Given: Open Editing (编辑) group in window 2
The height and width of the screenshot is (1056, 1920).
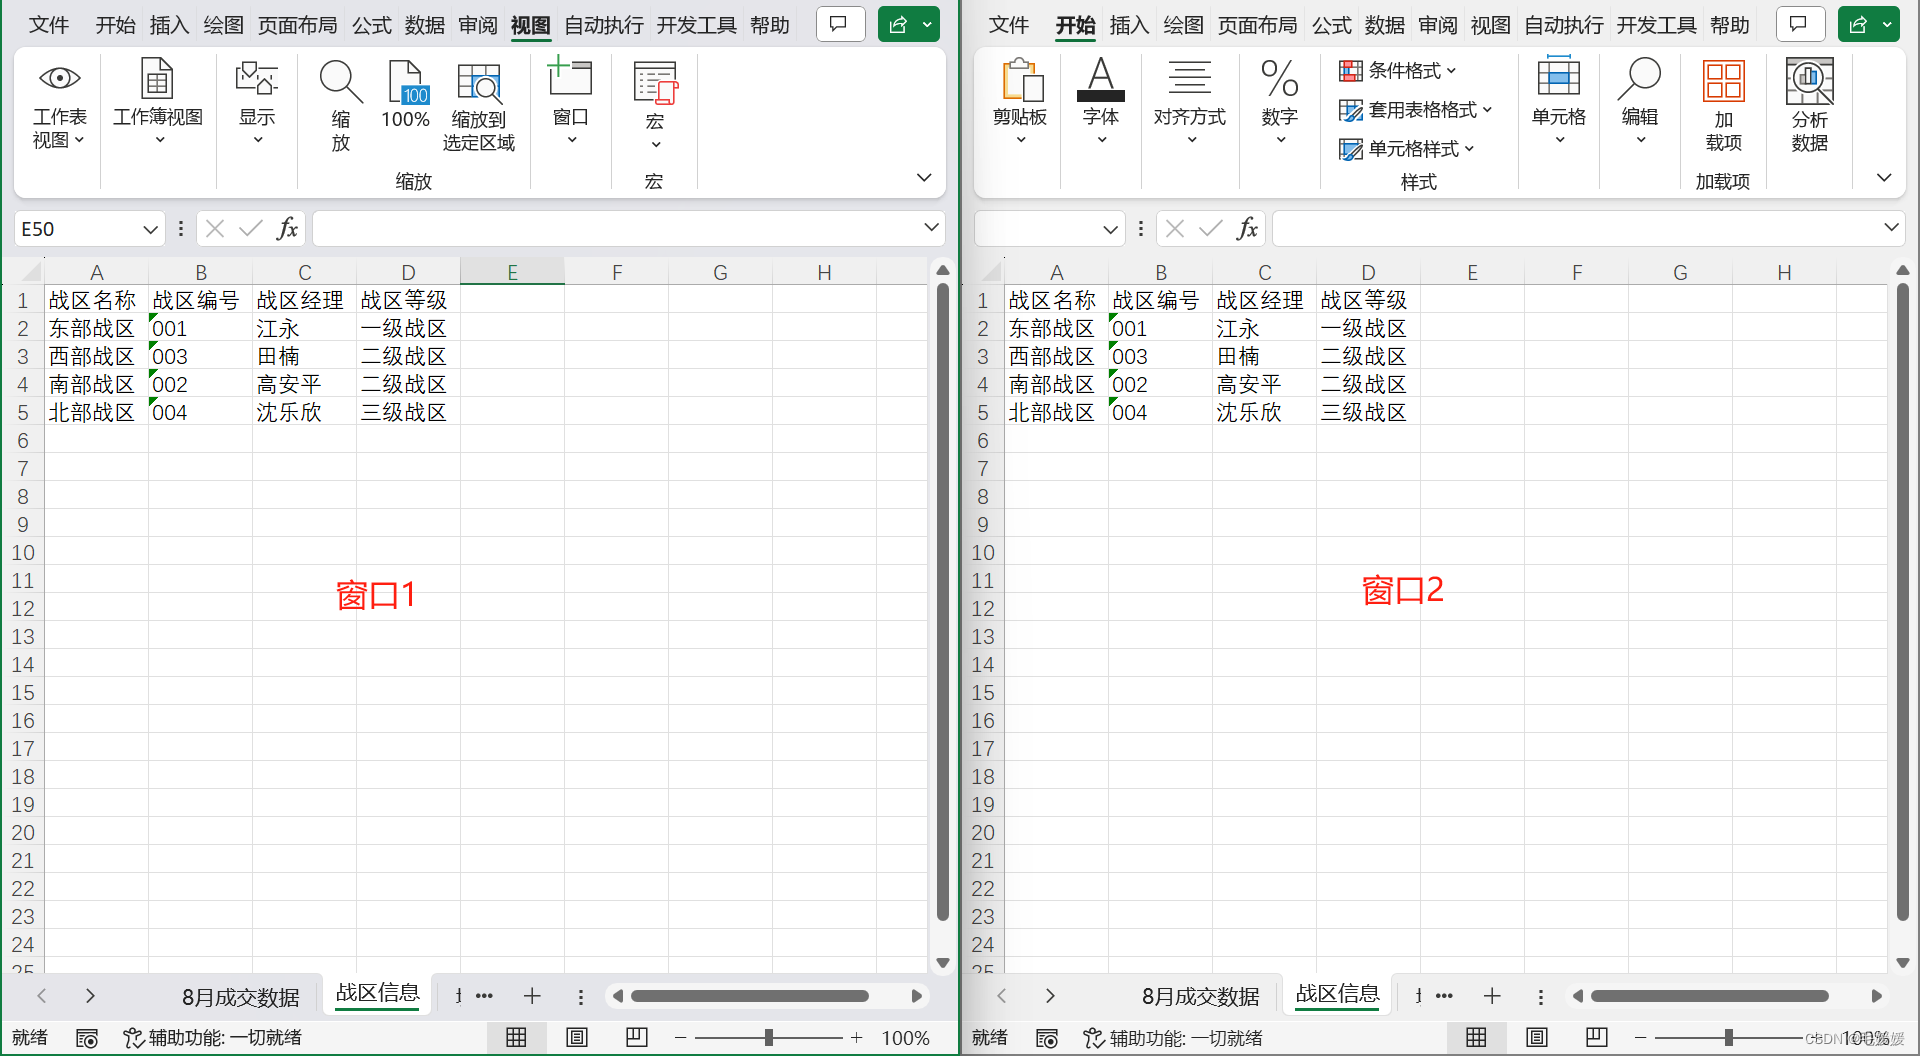Looking at the screenshot, I should [x=1640, y=103].
